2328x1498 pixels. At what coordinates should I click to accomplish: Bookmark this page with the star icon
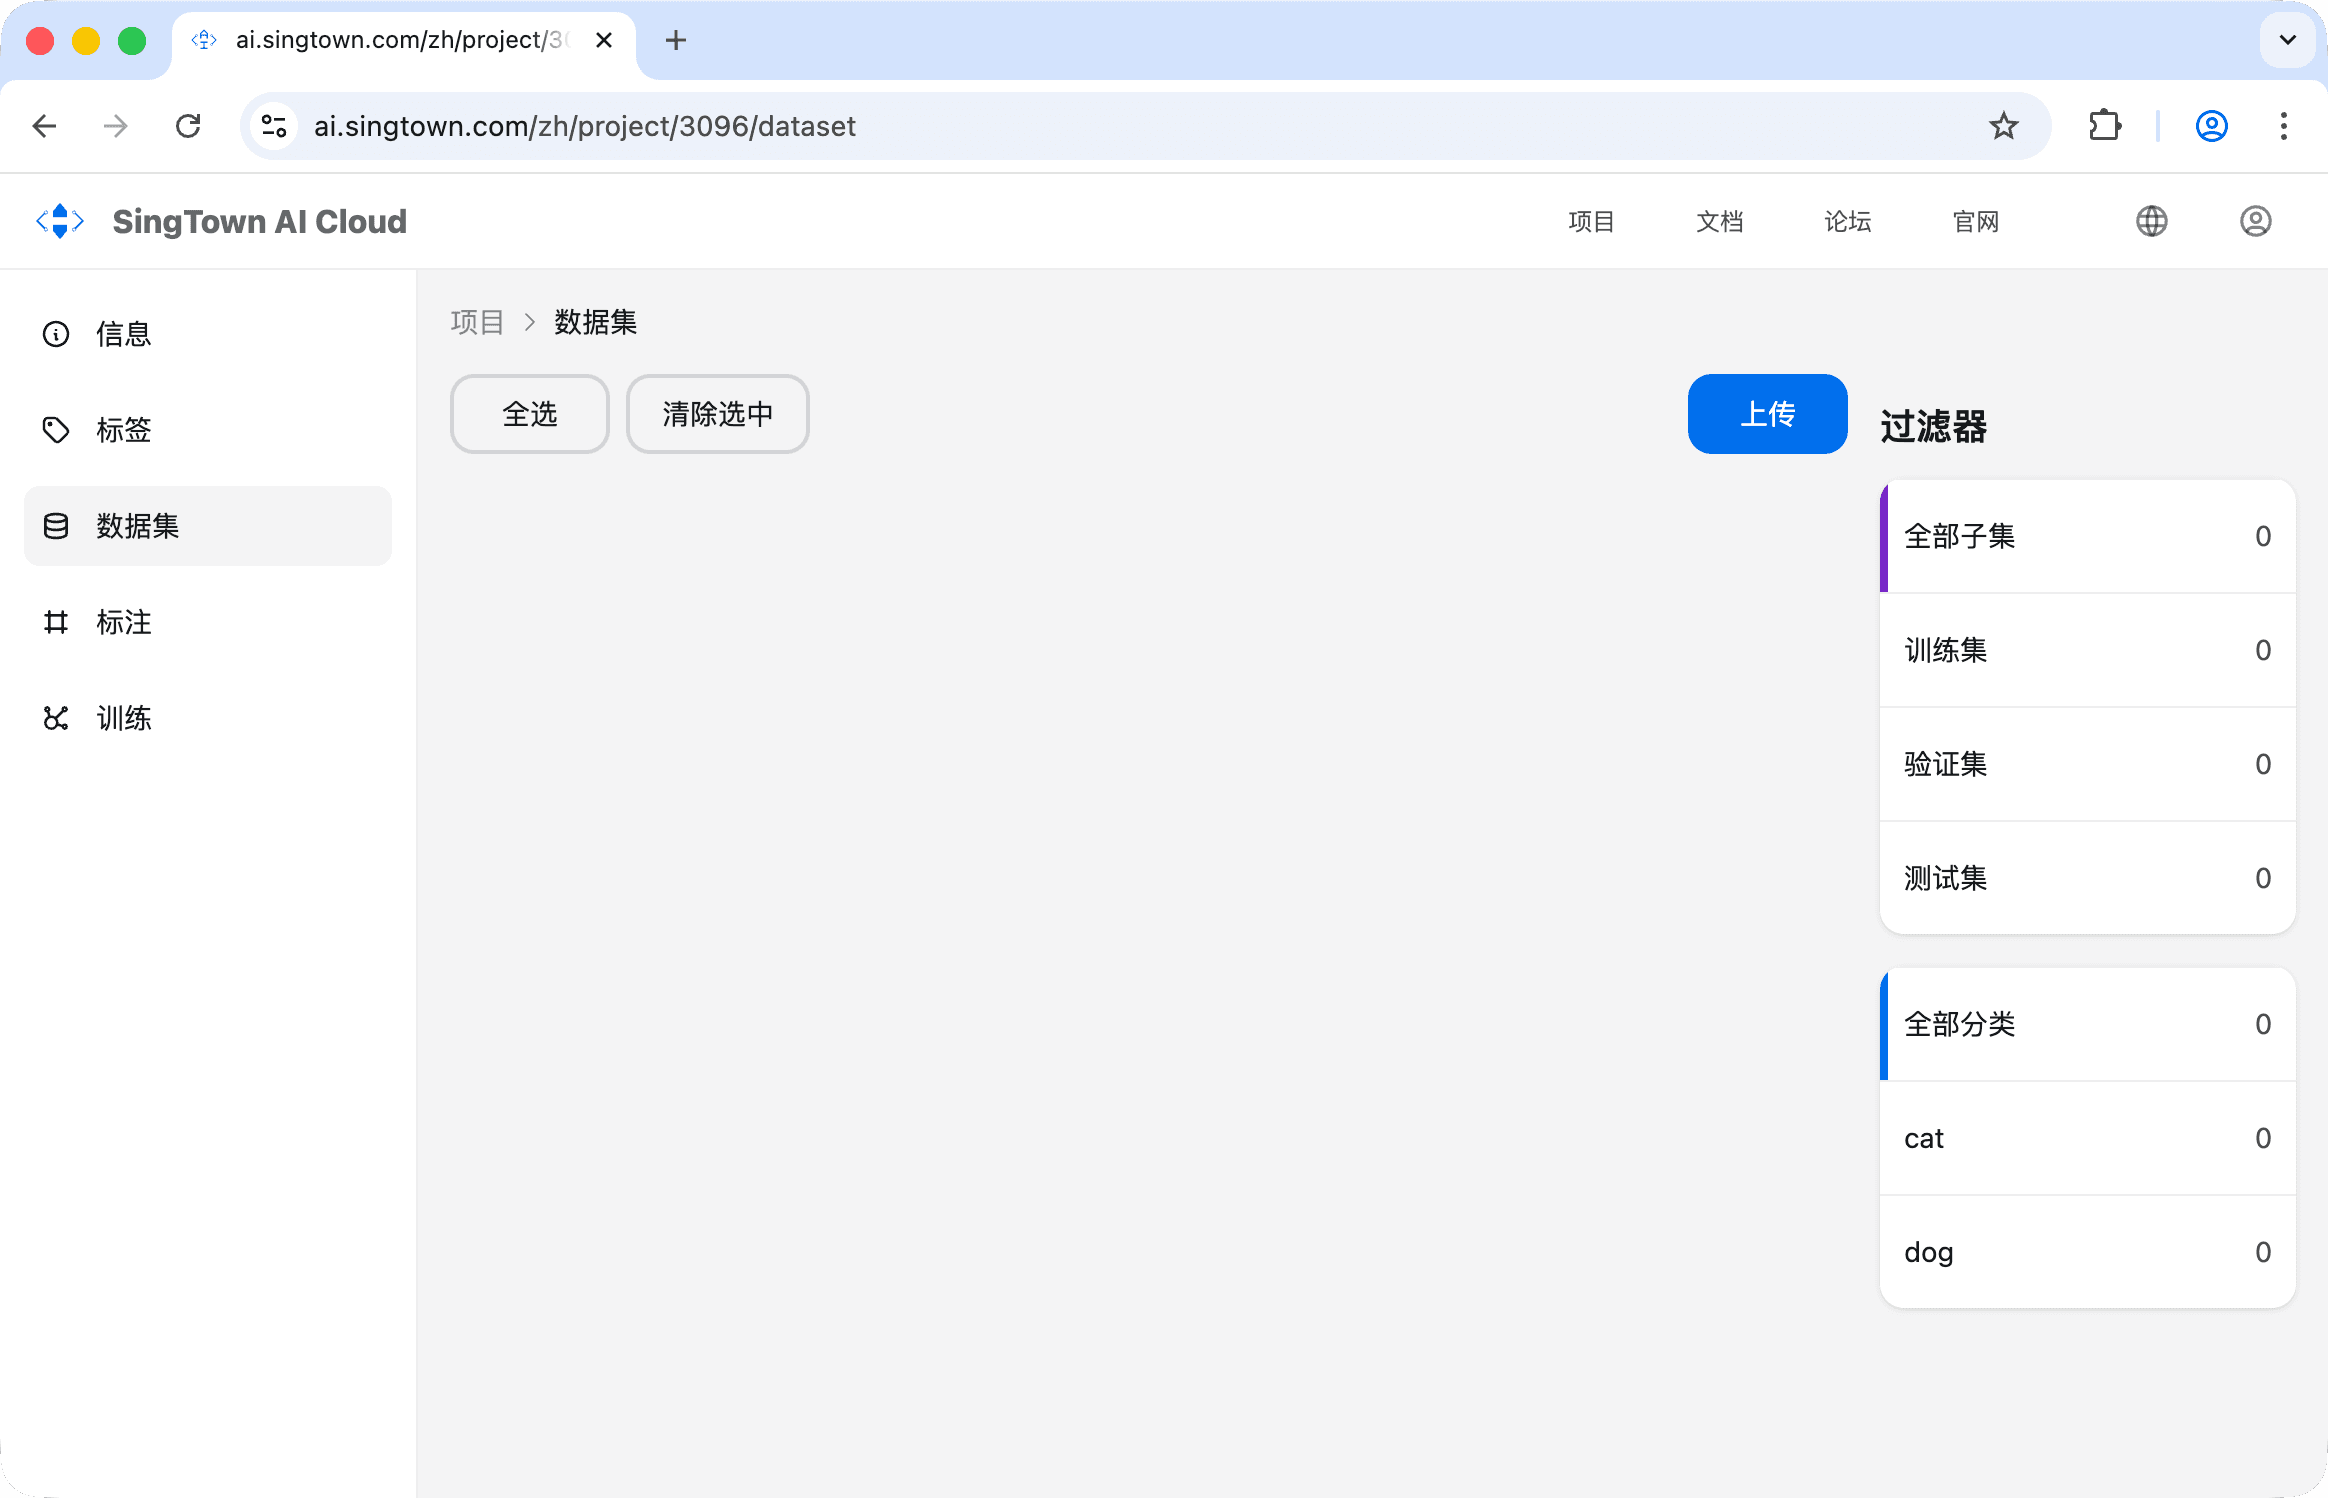click(x=2003, y=126)
